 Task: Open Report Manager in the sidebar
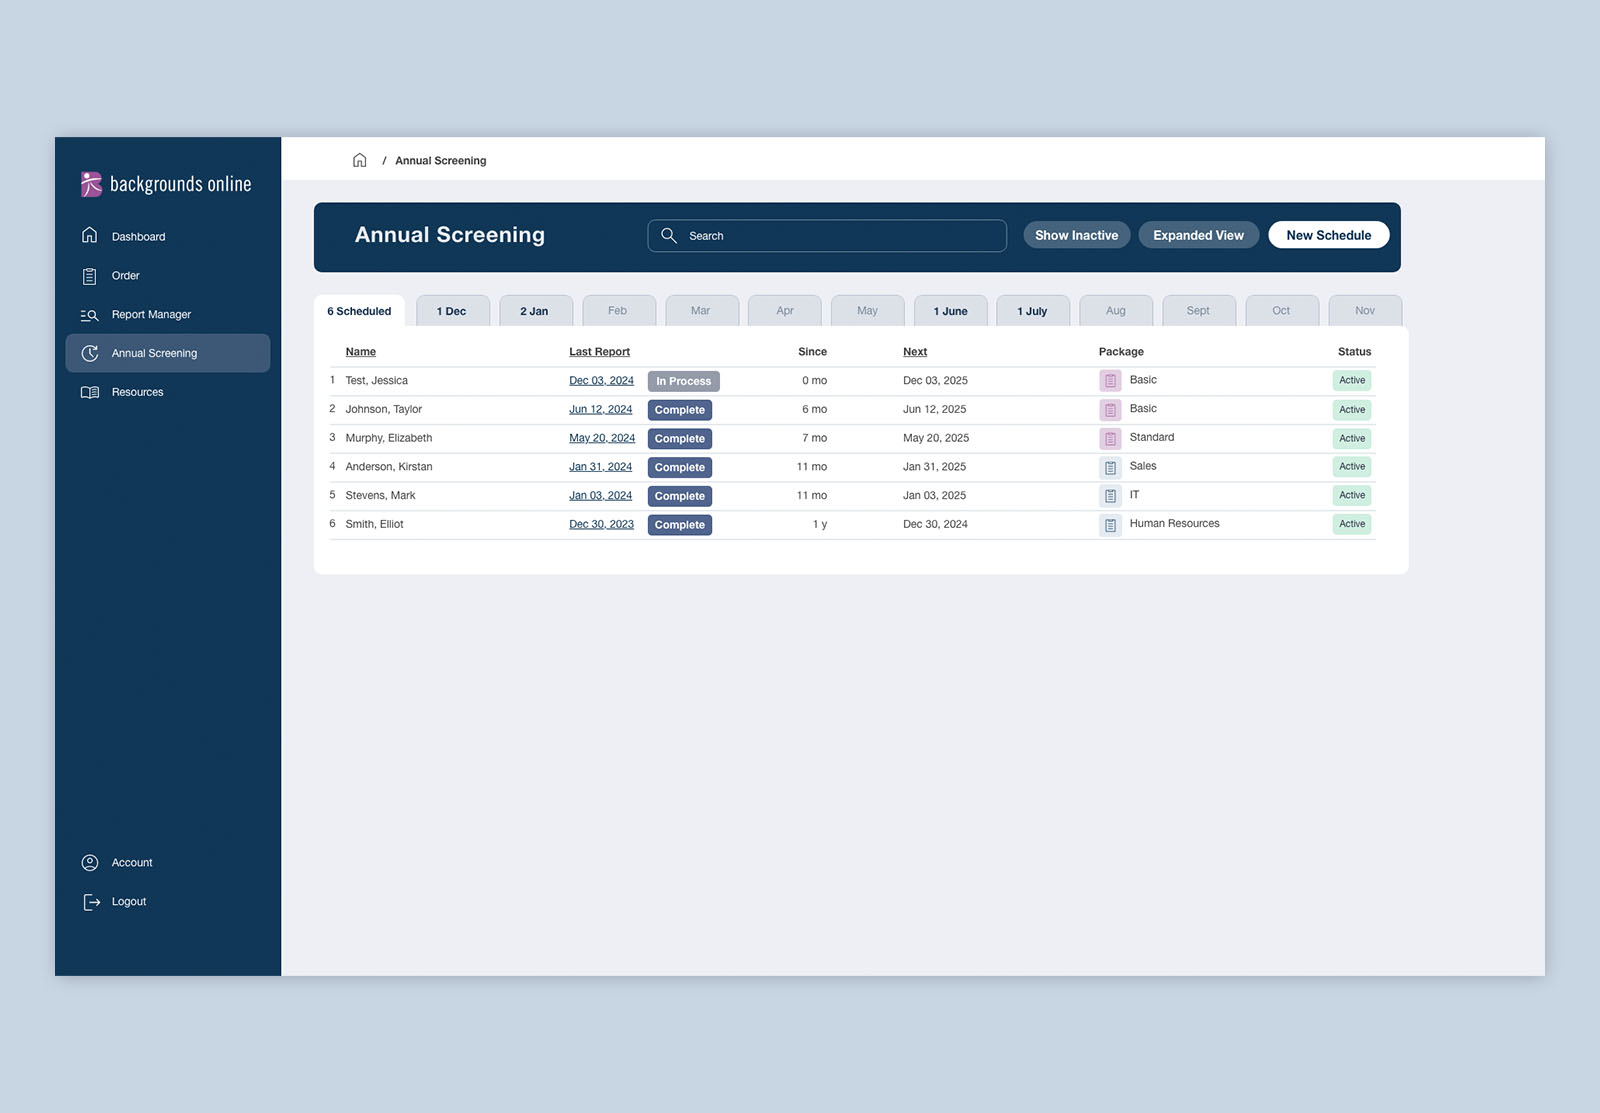(150, 315)
